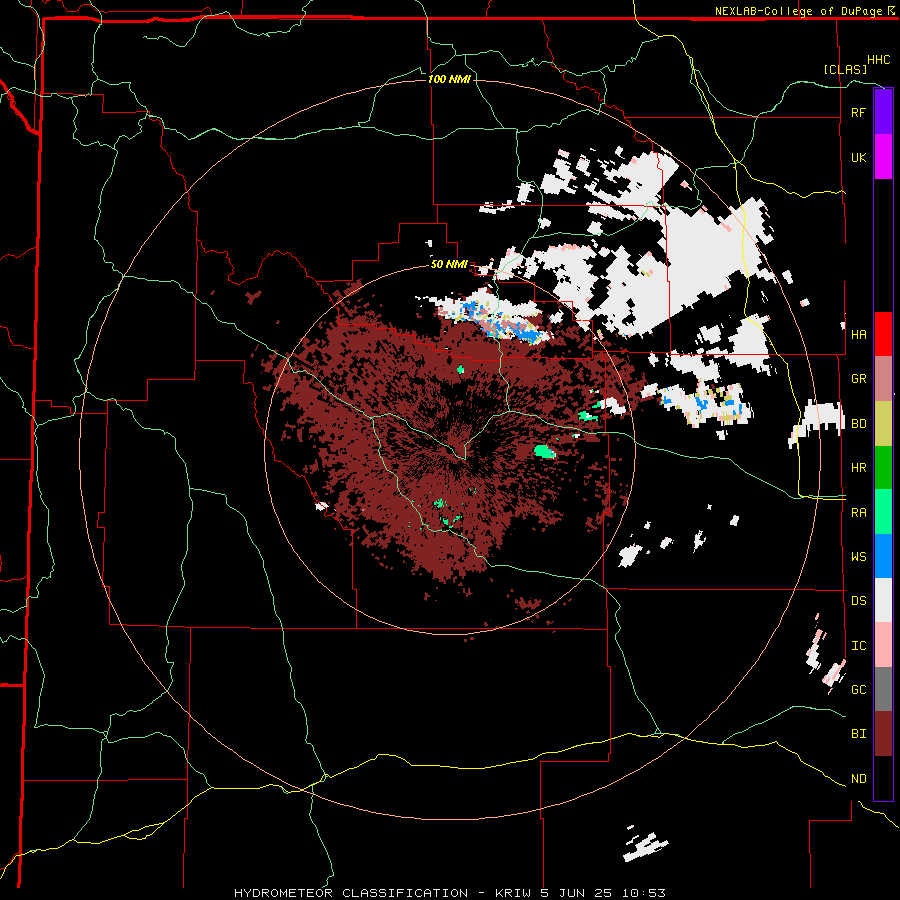Click the BD yellow legend swatch

coord(883,424)
